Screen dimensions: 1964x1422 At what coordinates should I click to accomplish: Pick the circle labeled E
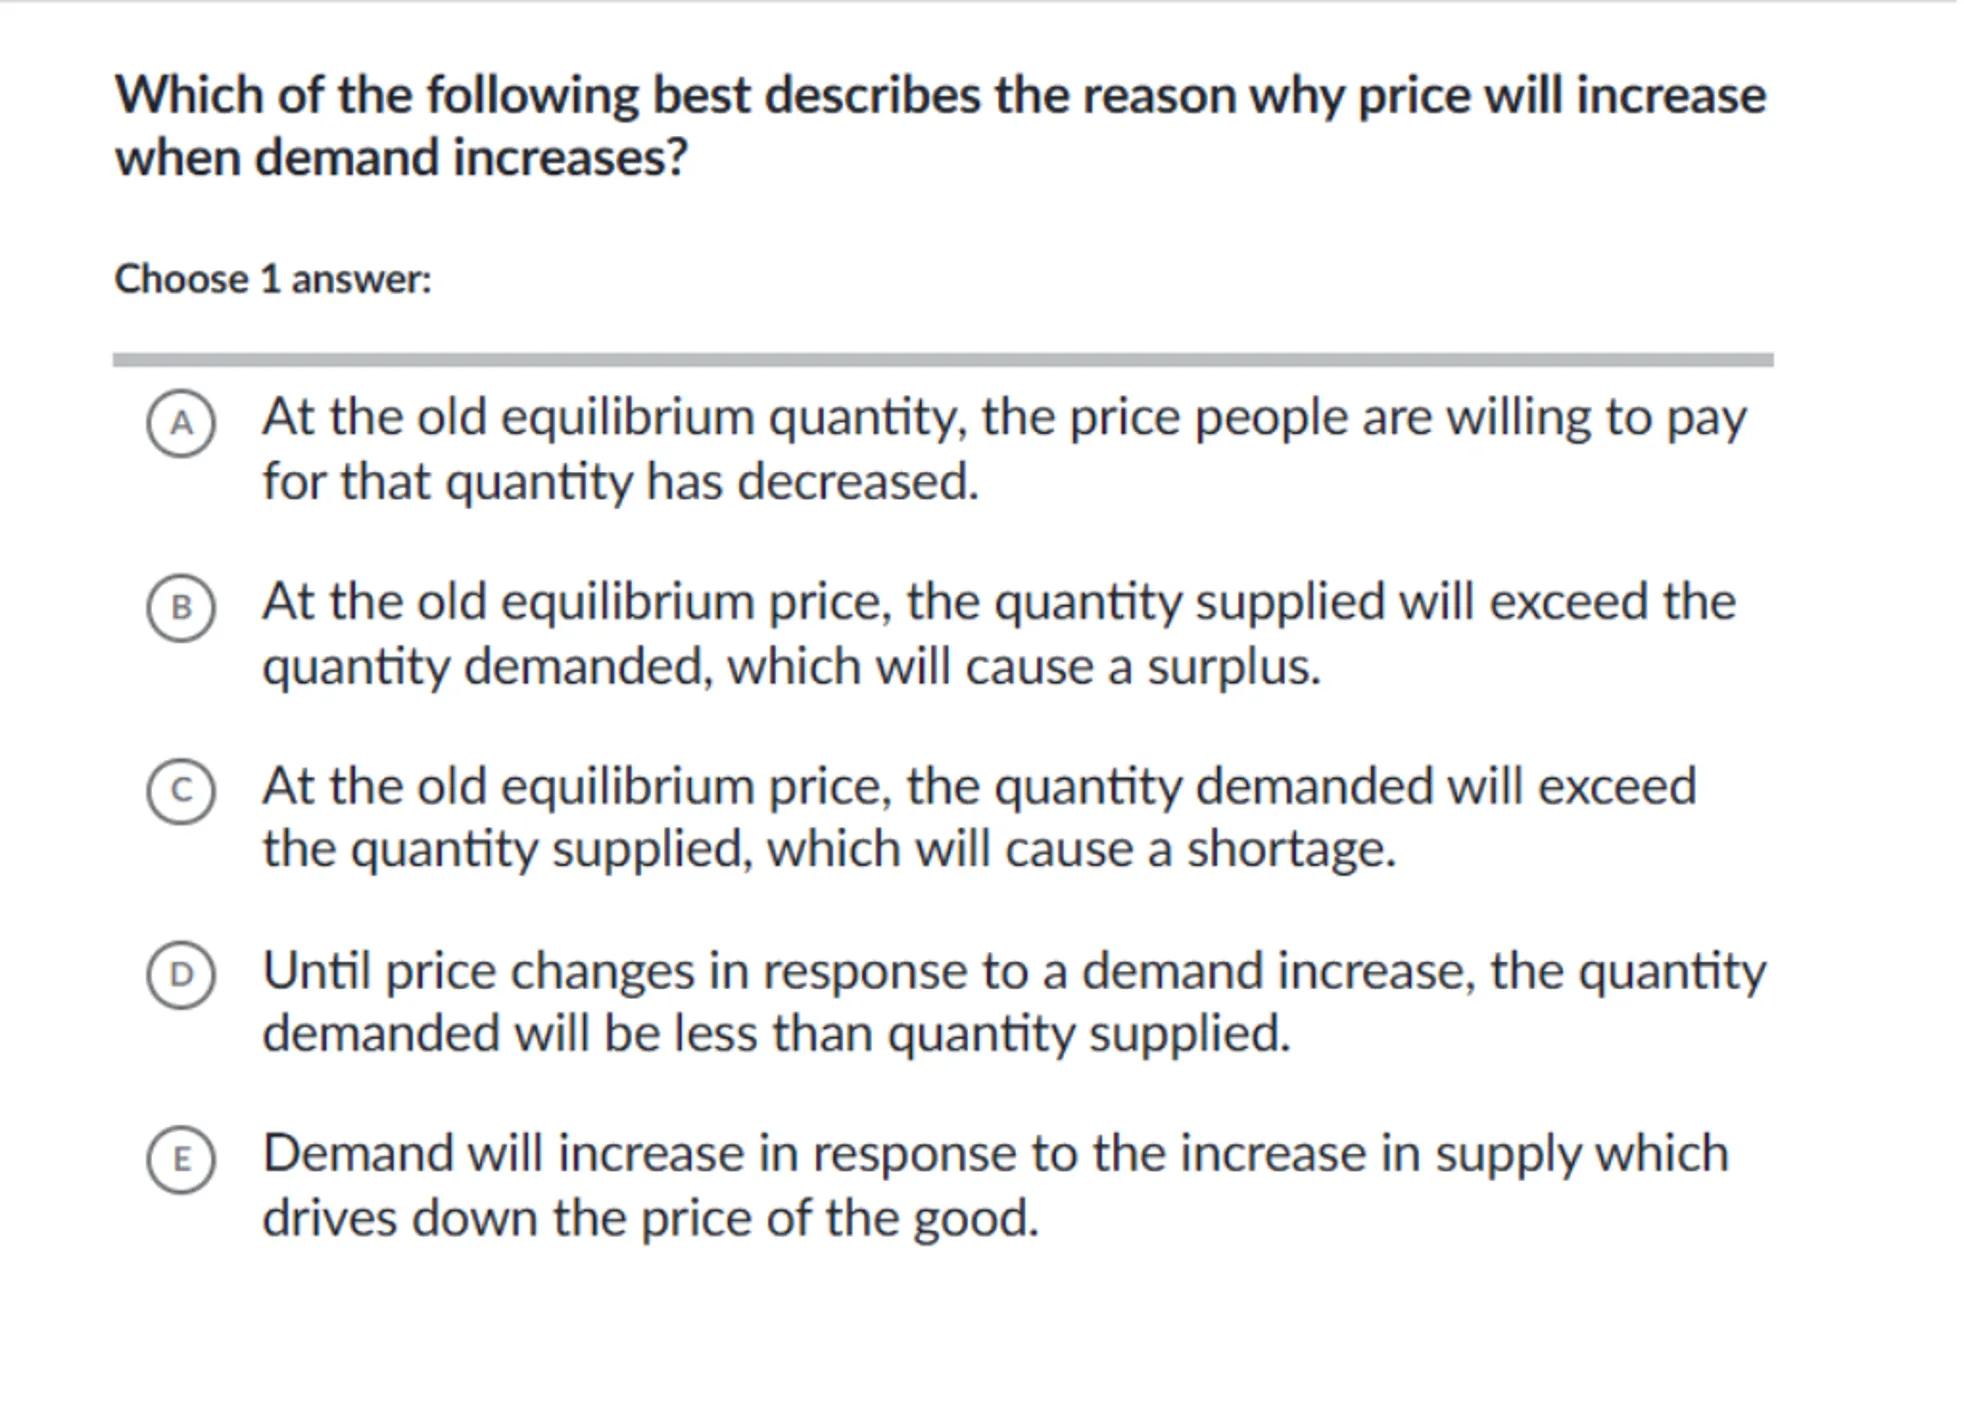(181, 1160)
